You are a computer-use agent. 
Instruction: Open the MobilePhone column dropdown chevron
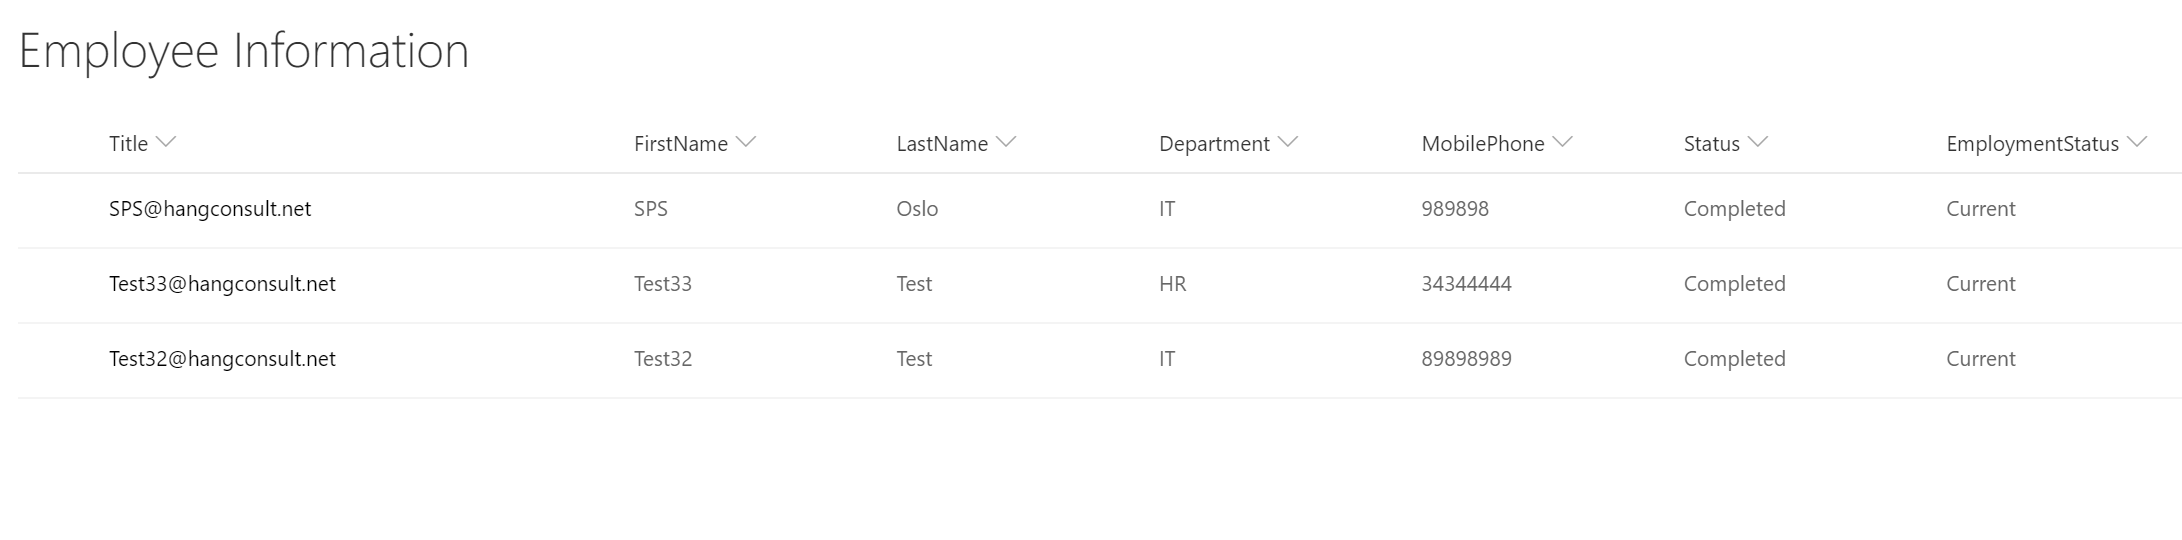click(x=1563, y=142)
